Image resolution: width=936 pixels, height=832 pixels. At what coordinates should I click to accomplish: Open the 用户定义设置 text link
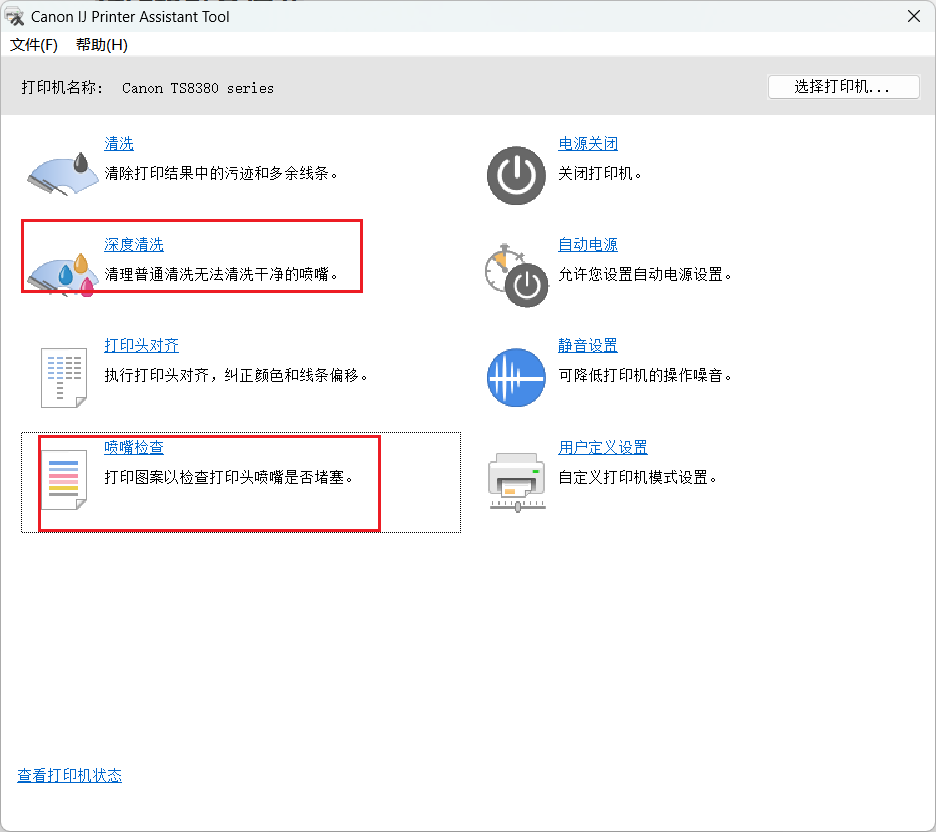[x=603, y=448]
